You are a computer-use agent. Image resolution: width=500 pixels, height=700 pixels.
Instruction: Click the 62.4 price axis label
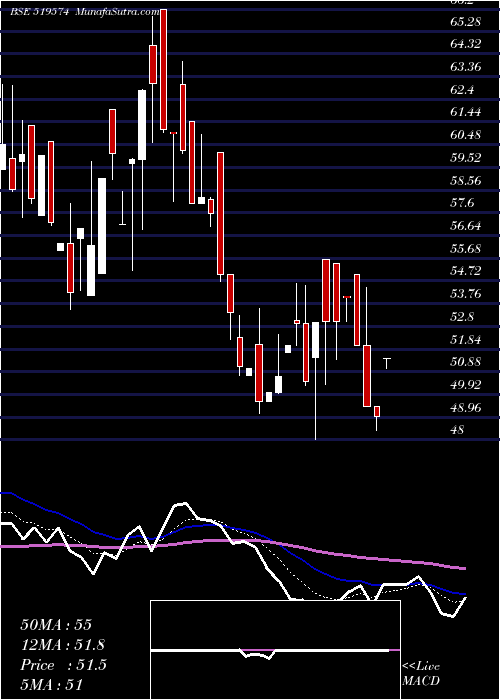(x=462, y=90)
